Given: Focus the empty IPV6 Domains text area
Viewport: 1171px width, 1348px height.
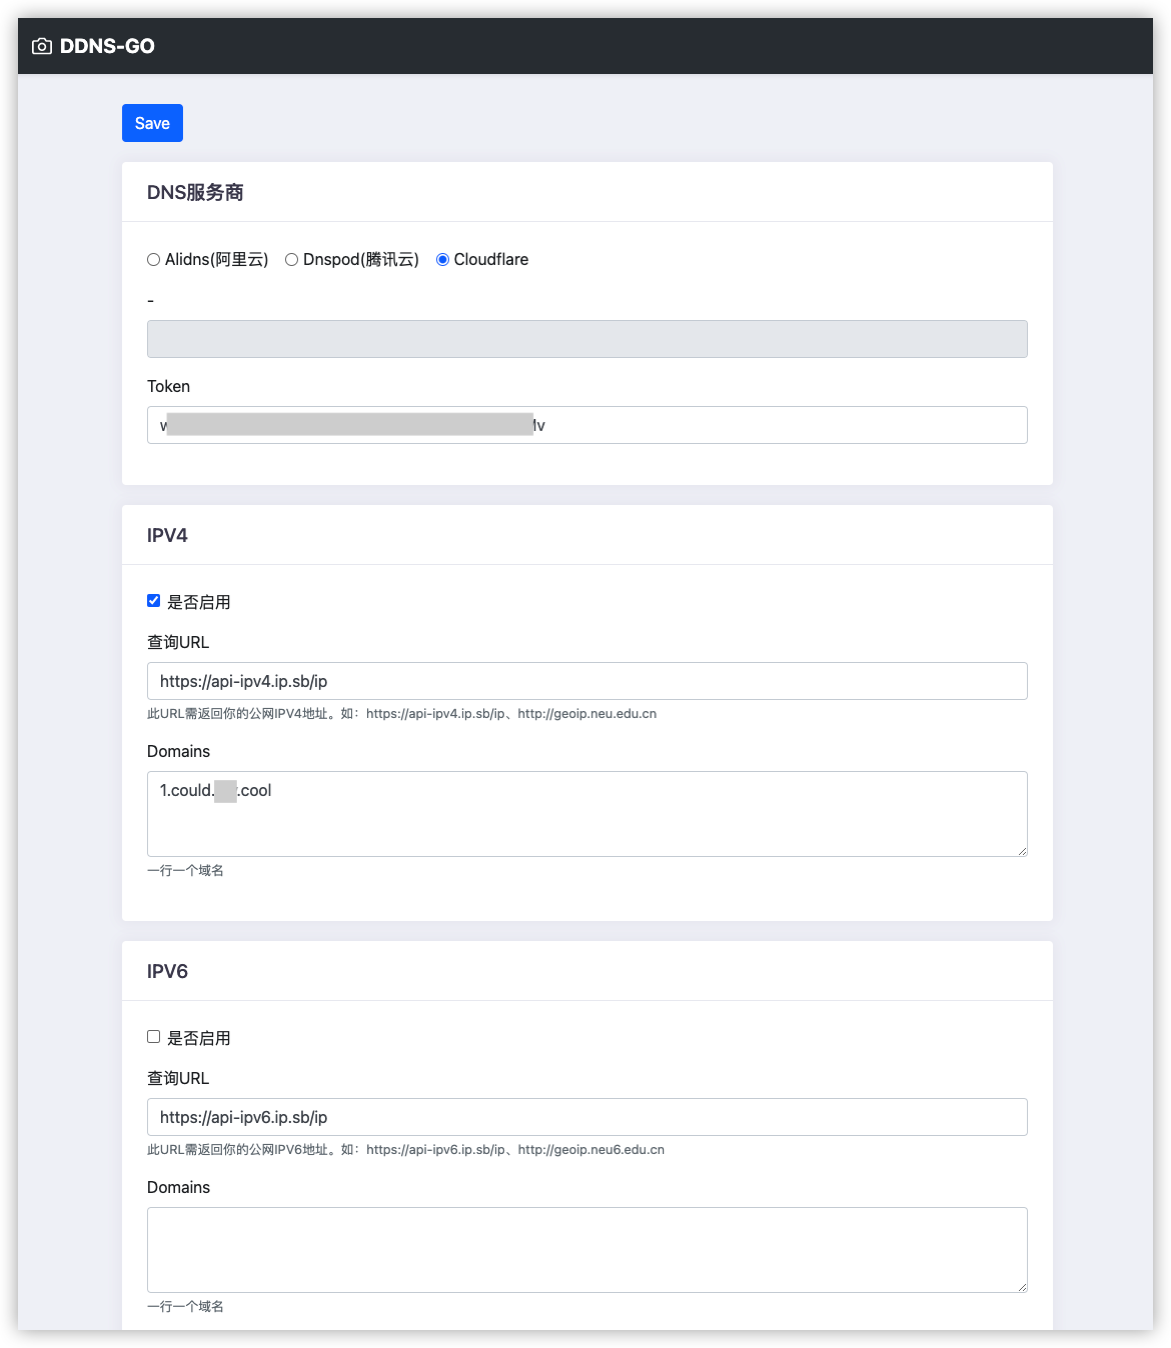Looking at the screenshot, I should coord(587,1249).
